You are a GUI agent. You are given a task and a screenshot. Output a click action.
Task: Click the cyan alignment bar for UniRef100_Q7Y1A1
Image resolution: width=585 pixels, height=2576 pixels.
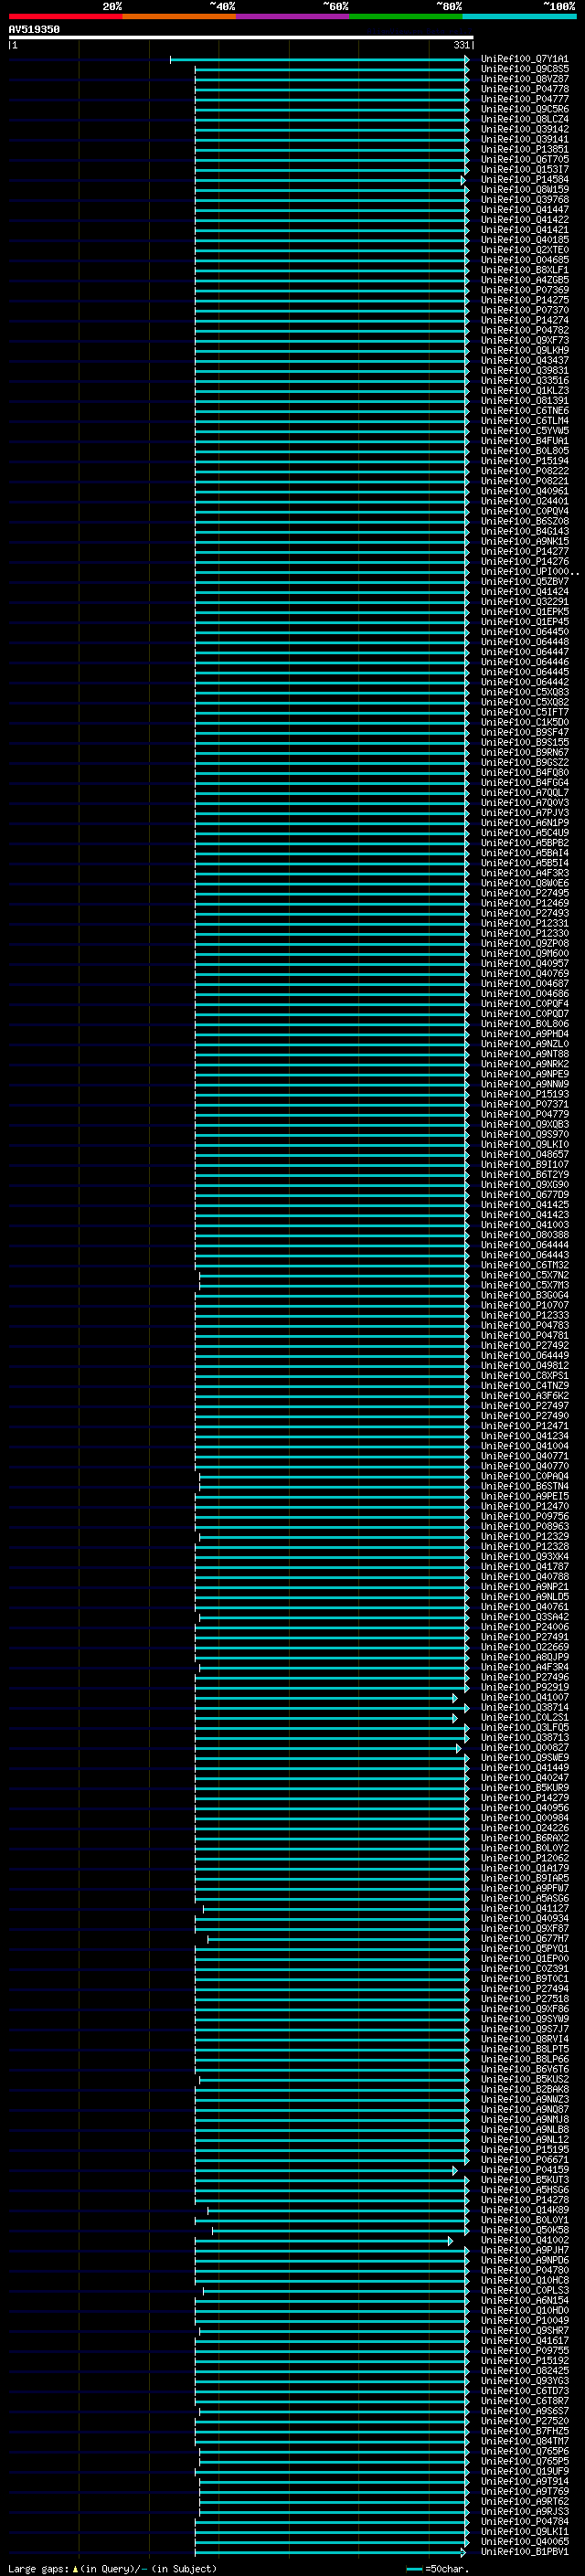point(319,60)
